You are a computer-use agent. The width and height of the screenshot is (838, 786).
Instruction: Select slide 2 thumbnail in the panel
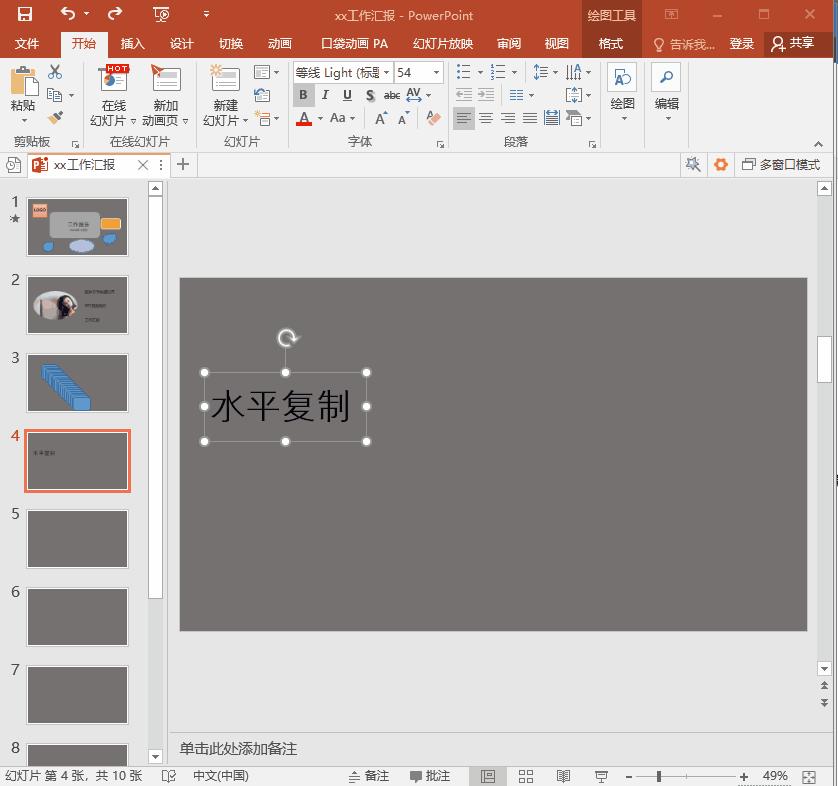coord(77,305)
